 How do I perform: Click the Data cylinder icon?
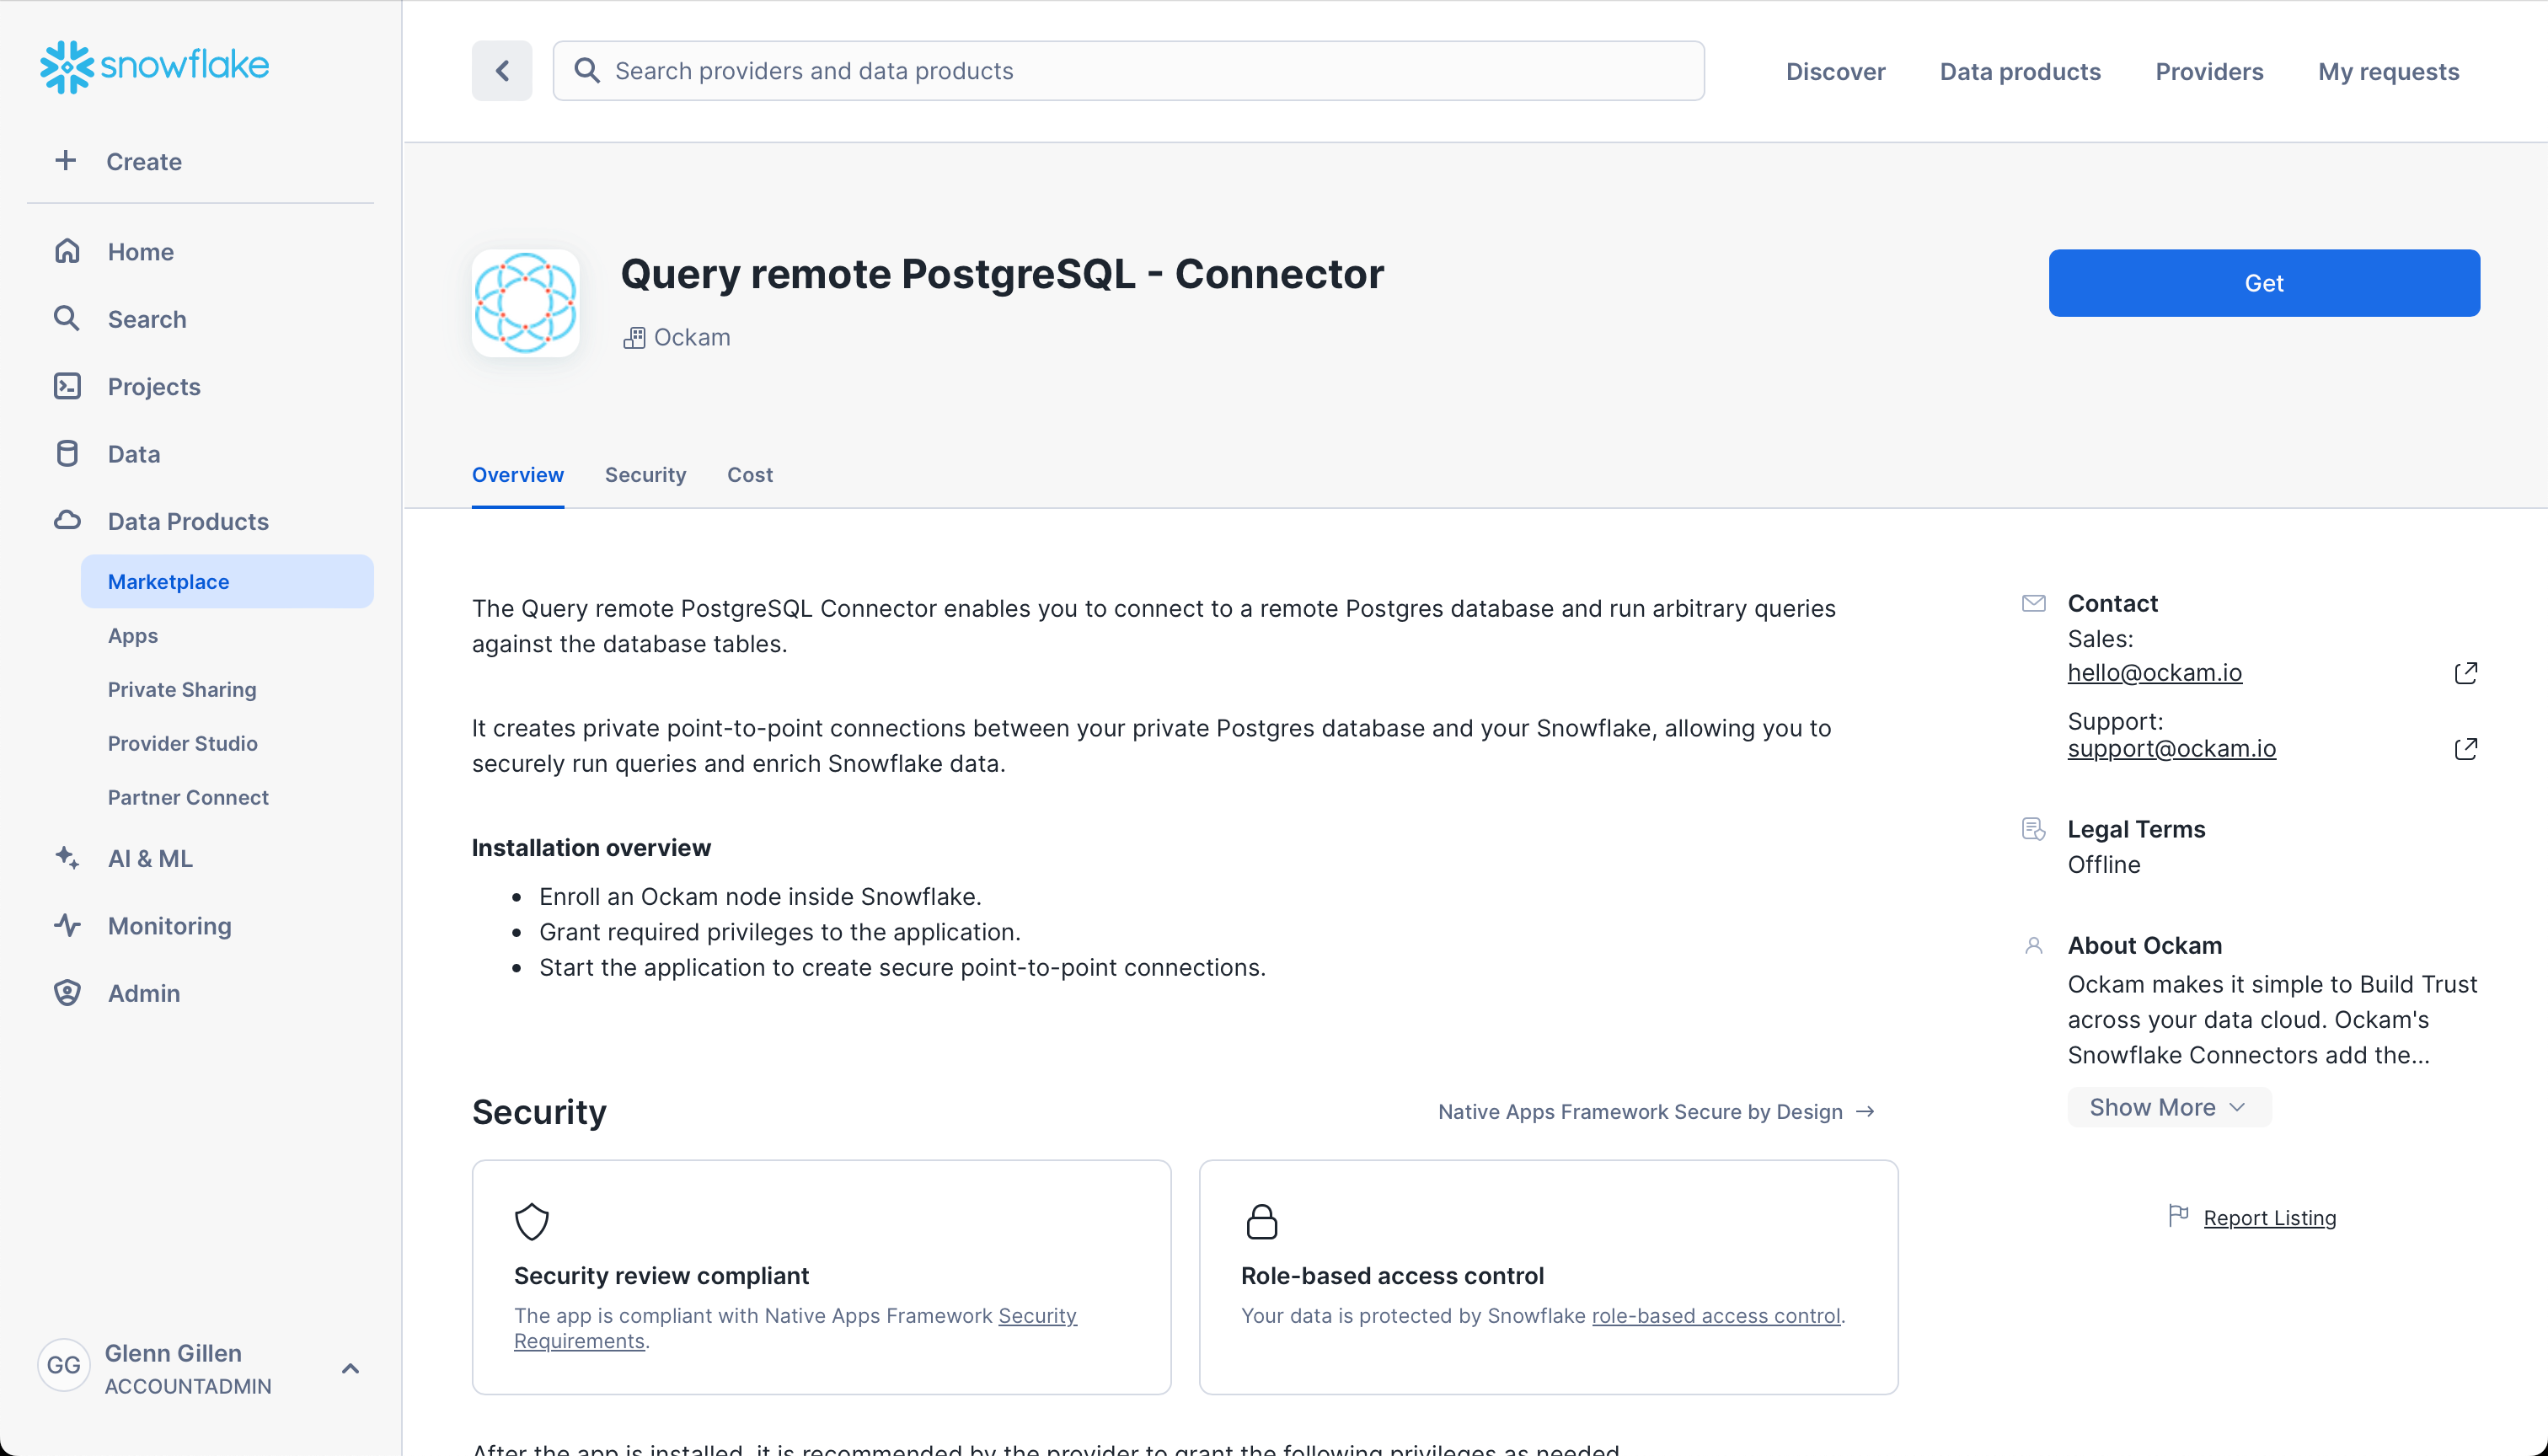[x=67, y=454]
